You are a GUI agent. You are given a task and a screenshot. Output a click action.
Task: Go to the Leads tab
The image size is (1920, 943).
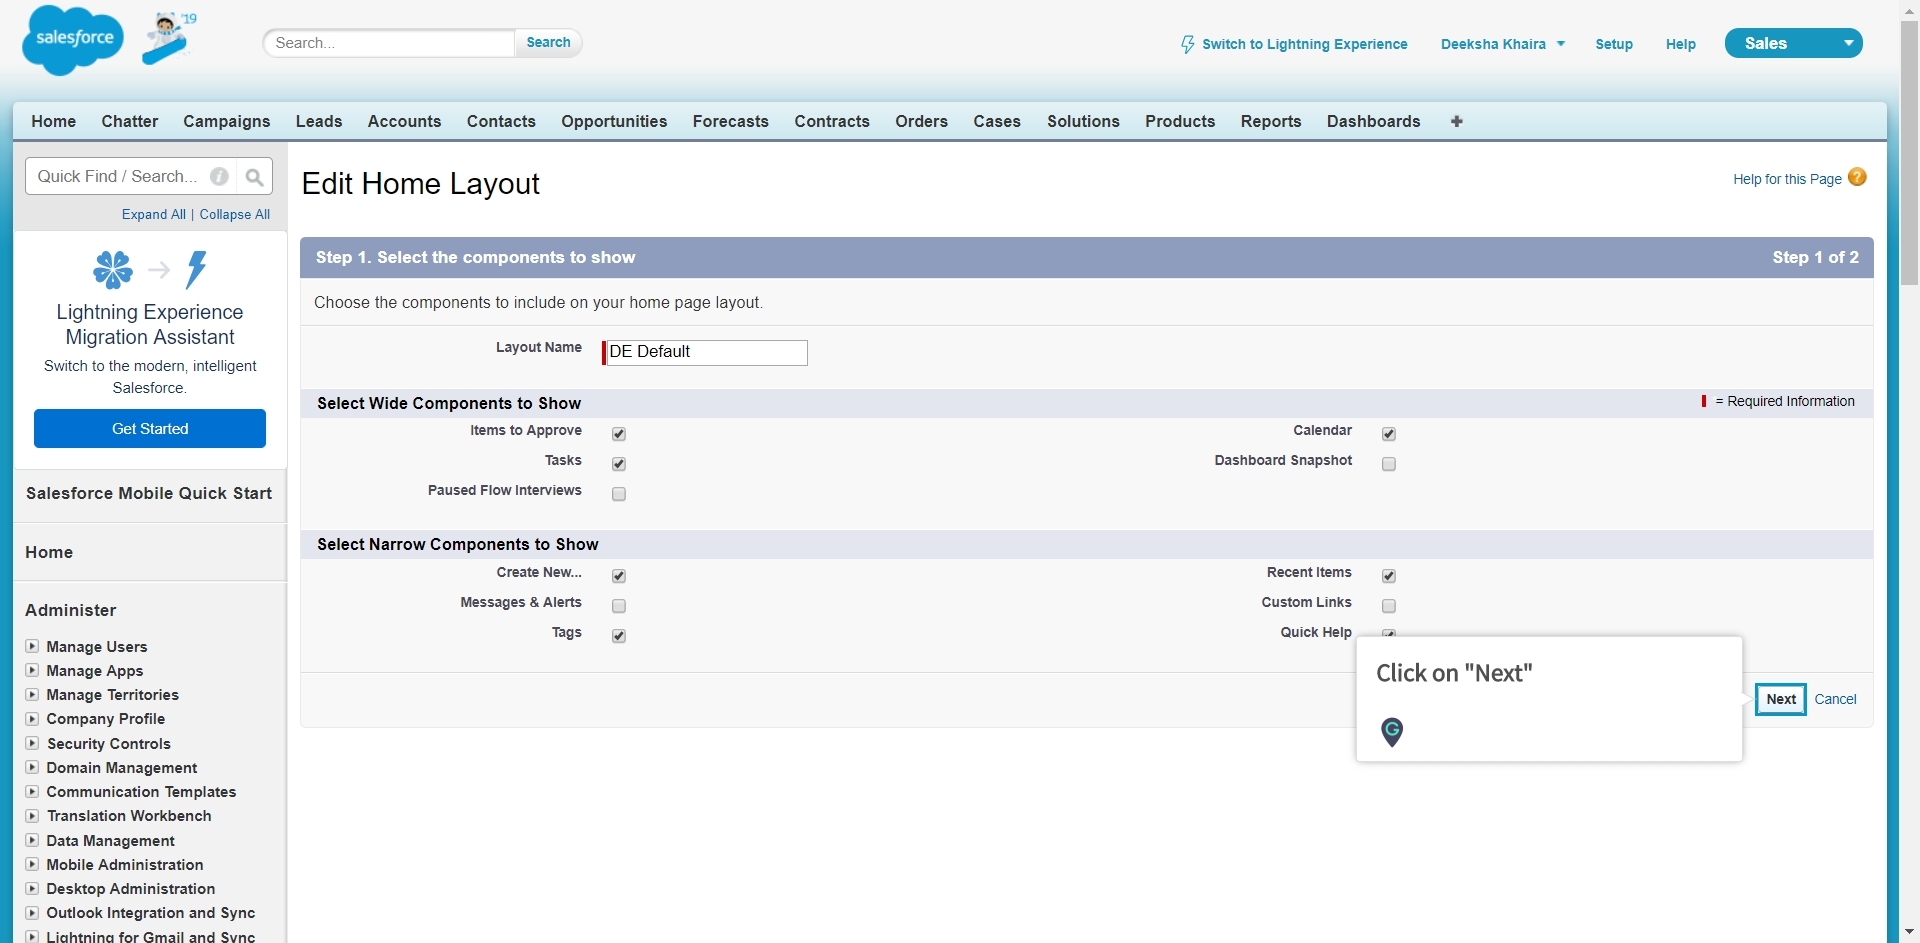pos(319,121)
